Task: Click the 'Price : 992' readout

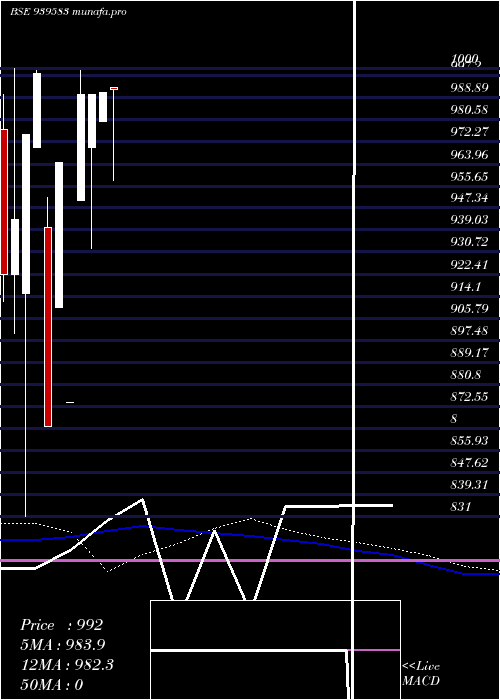Action: click(x=62, y=625)
